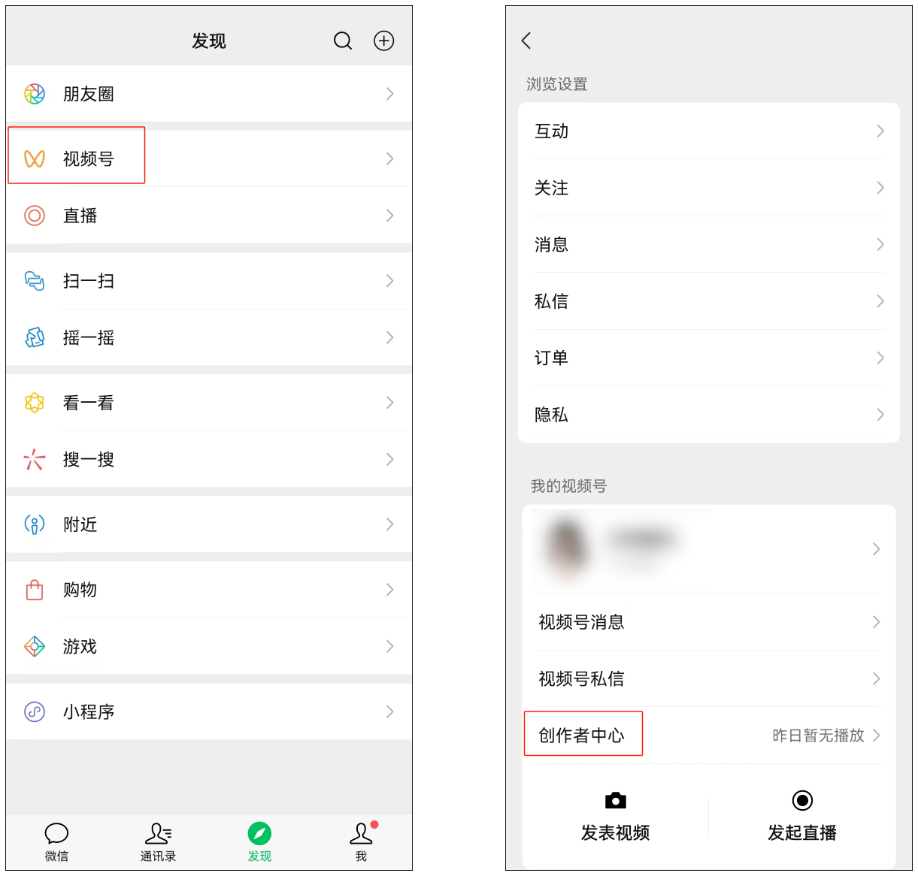
Task: Switch to the 发现 discover tab
Action: click(x=259, y=842)
